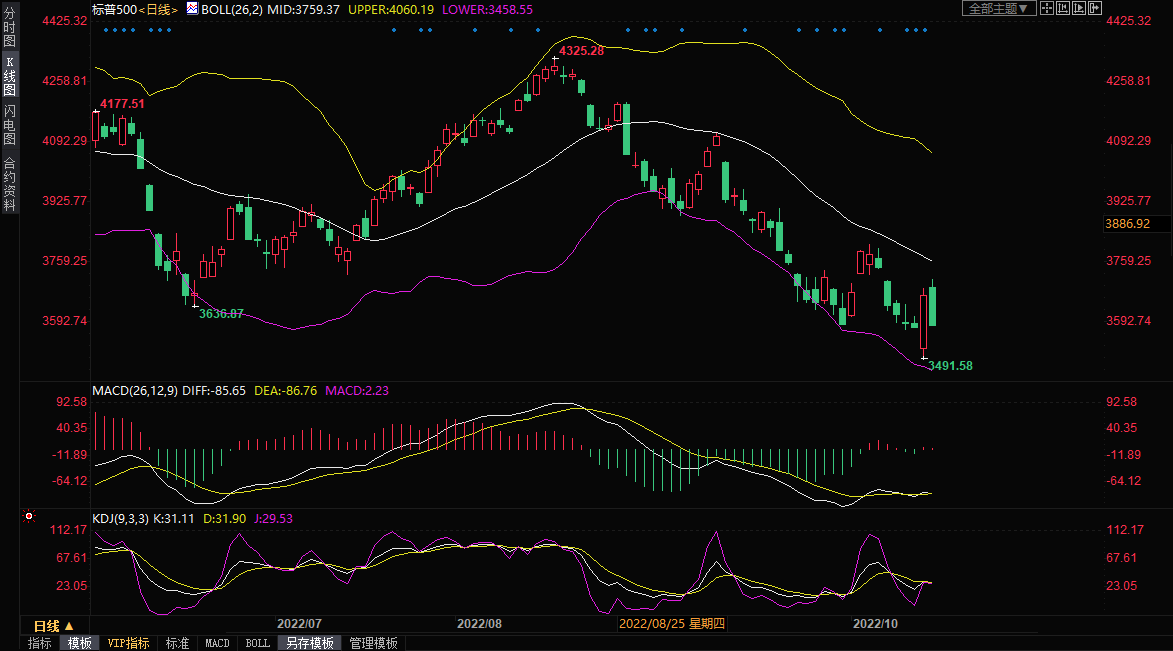Click the measure range icon in top toolbar
1173x651 pixels.
pyautogui.click(x=1062, y=8)
